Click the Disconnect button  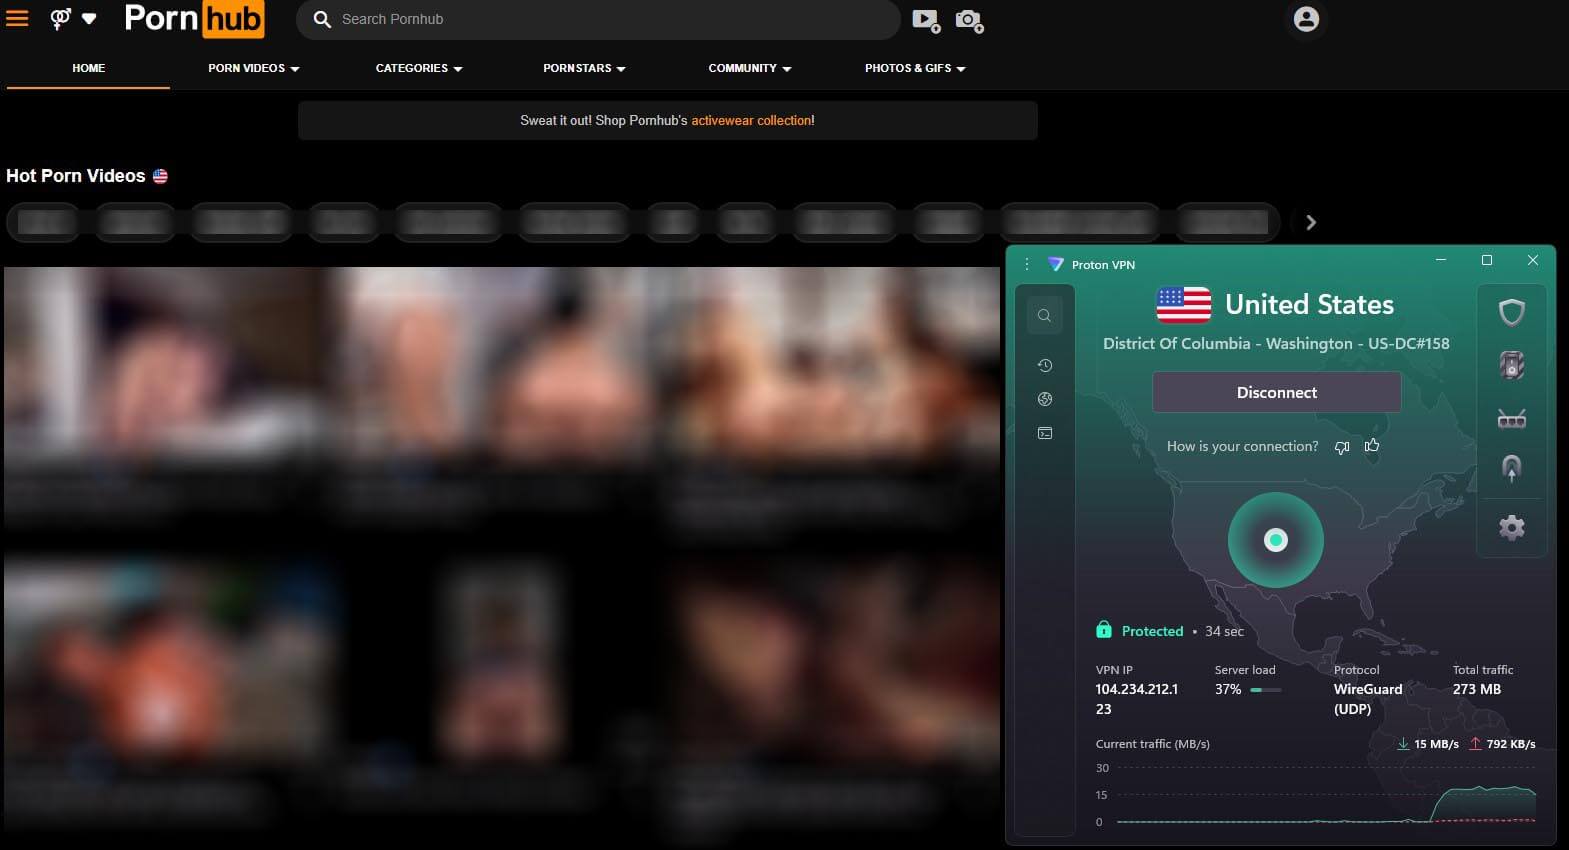[x=1276, y=392]
